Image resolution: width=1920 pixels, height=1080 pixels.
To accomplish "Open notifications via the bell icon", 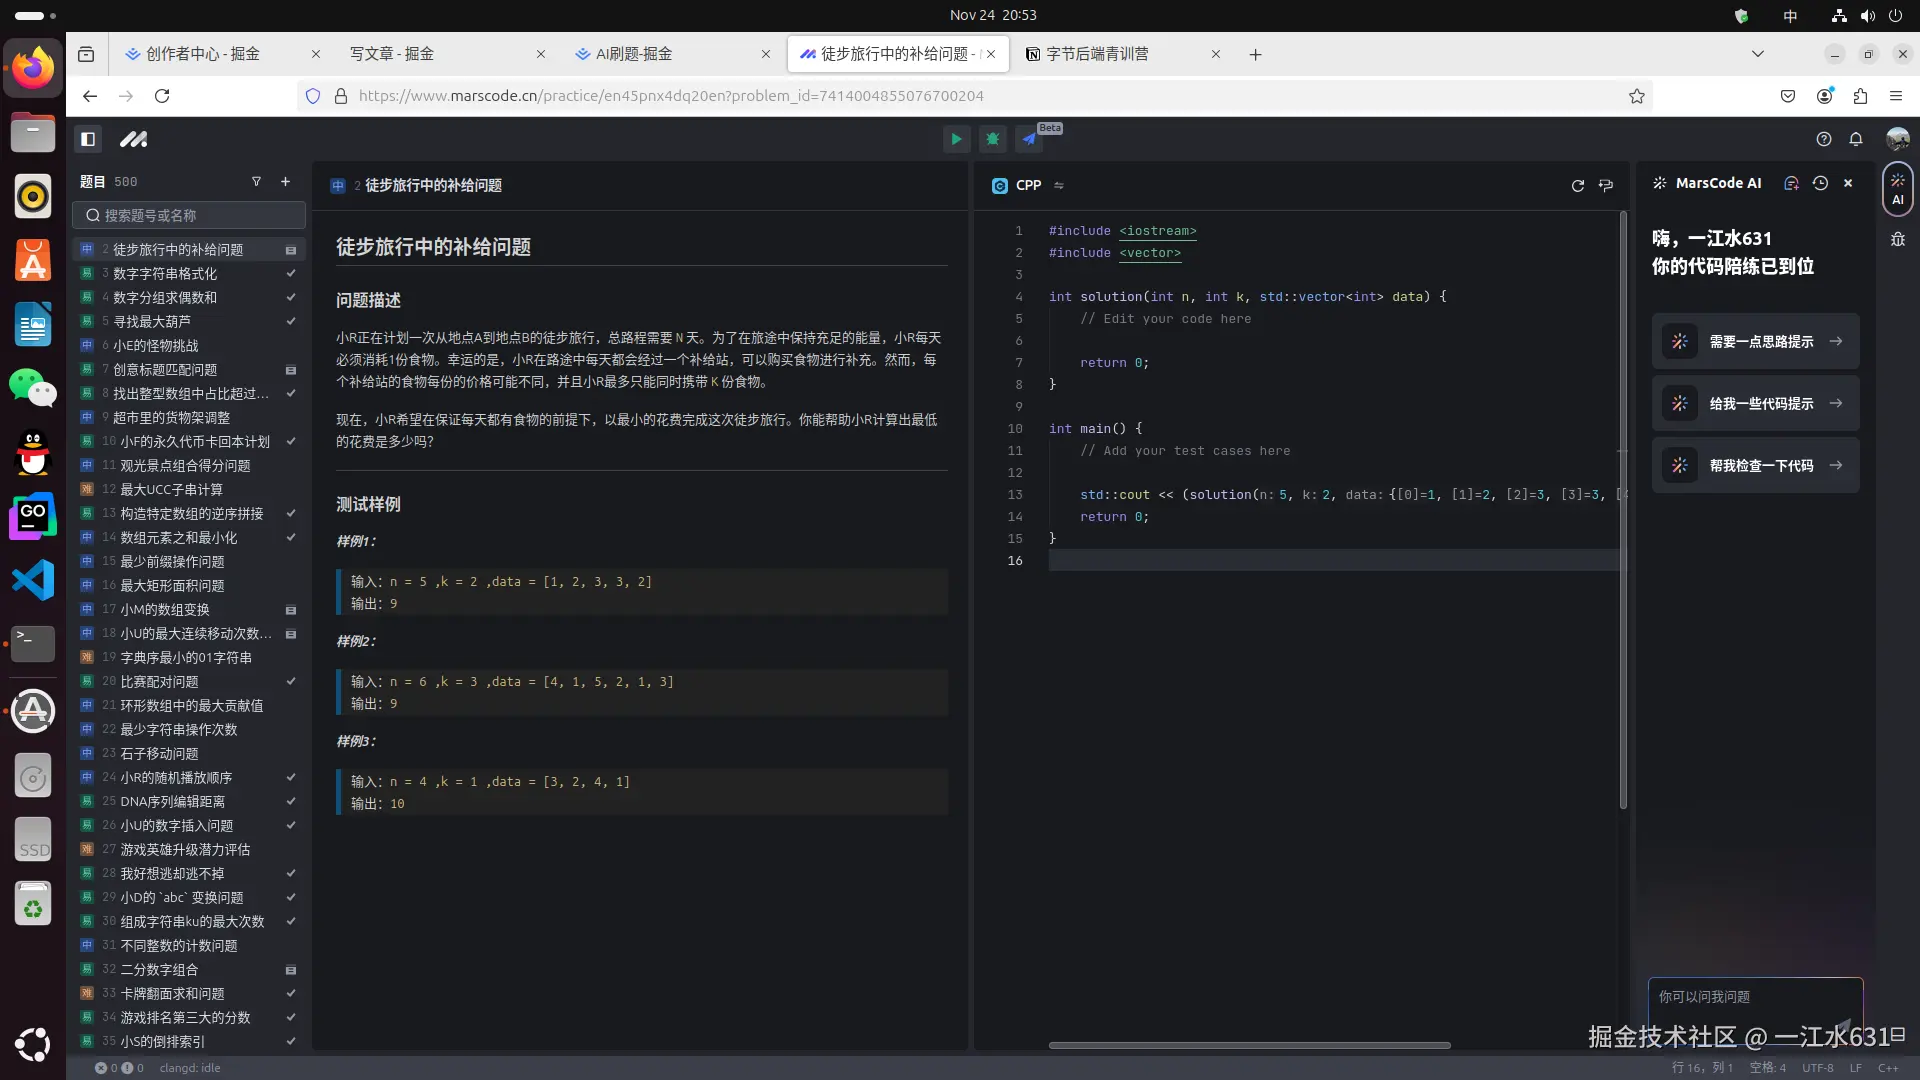I will [x=1856, y=139].
